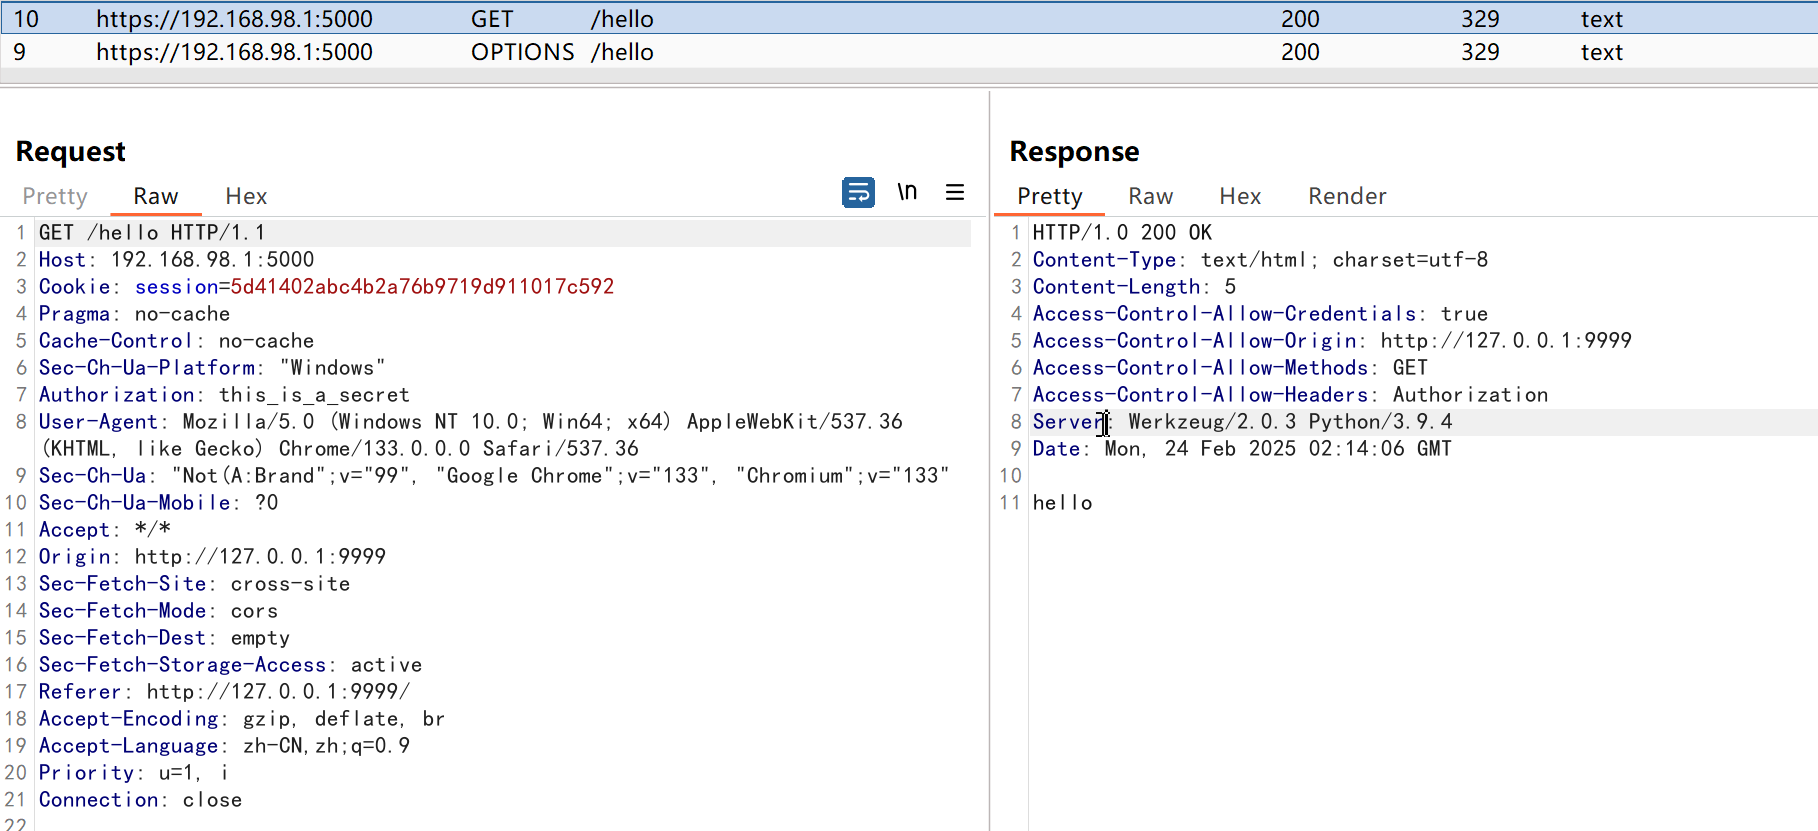Select the Request Raw tab
1818x831 pixels.
[x=156, y=196]
